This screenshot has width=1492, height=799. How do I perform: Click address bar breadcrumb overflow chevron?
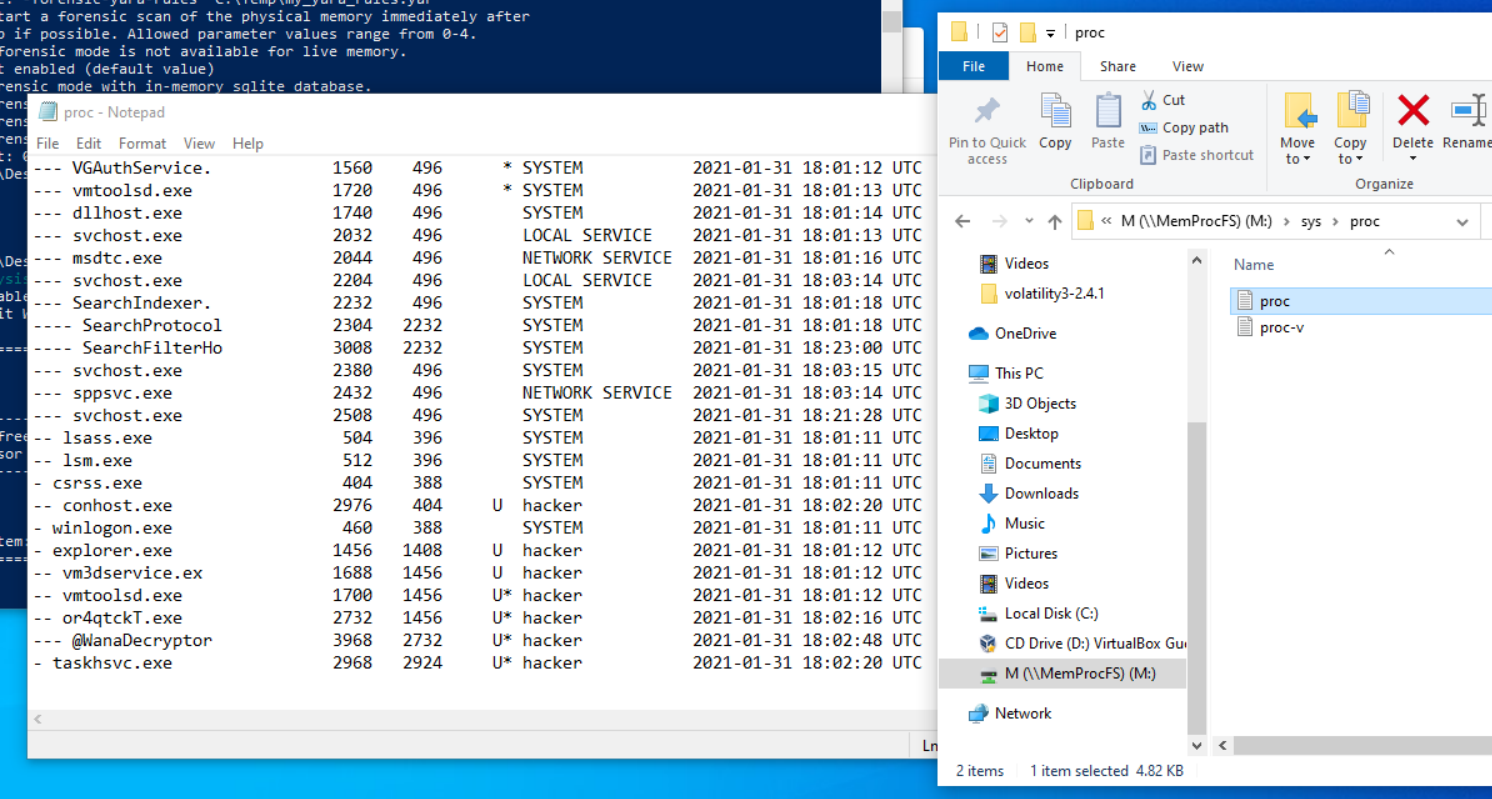point(1107,222)
